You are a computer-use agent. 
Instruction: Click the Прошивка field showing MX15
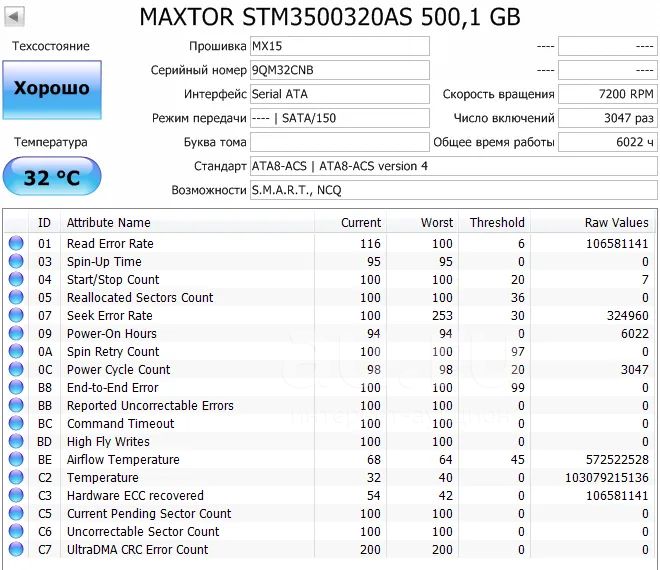(x=340, y=46)
